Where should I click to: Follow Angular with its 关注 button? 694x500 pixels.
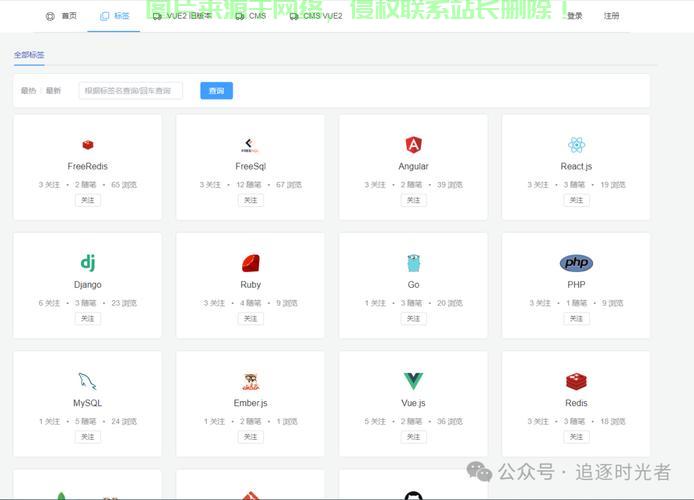point(413,200)
